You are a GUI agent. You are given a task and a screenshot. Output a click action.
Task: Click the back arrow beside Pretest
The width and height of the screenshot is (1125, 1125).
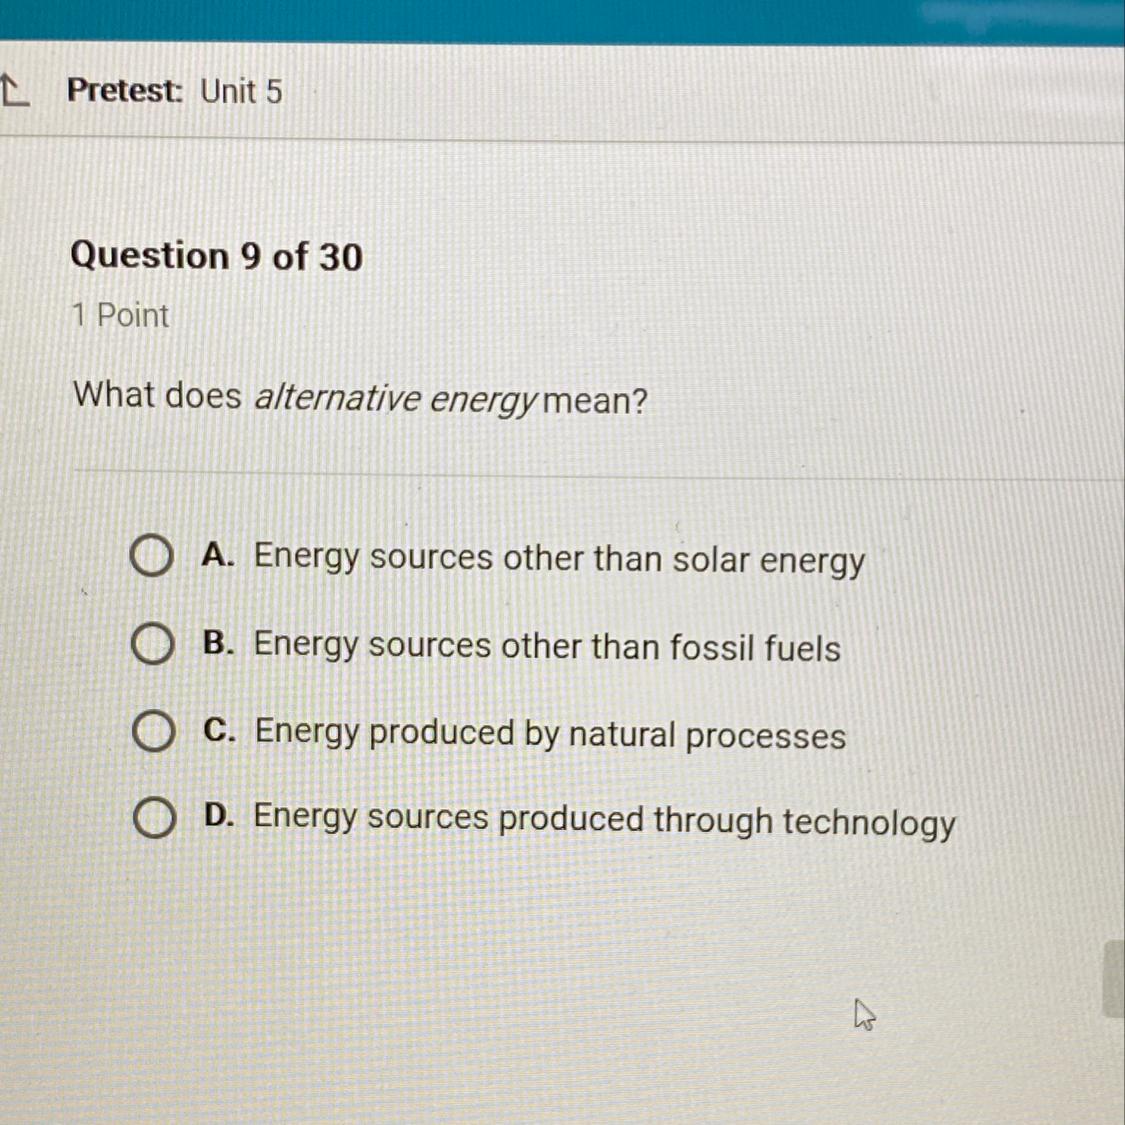click(x=12, y=92)
